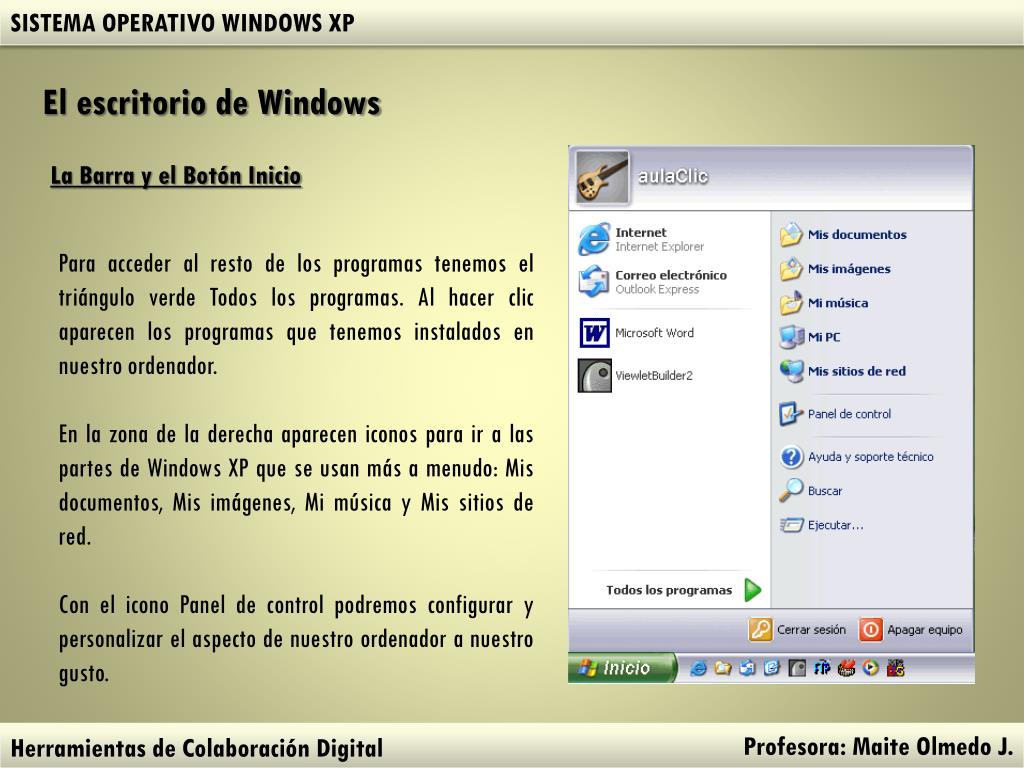Launch Internet Explorer from quick launch bar
1024x768 pixels.
pos(698,668)
